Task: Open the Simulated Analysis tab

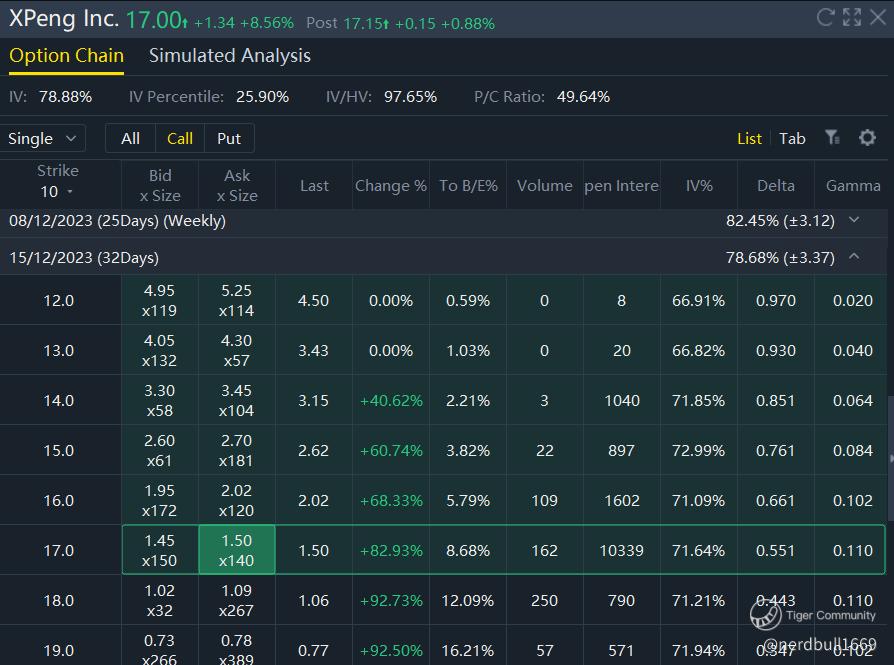Action: point(230,55)
